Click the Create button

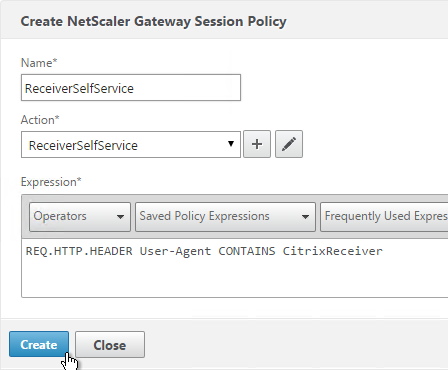pyautogui.click(x=39, y=344)
